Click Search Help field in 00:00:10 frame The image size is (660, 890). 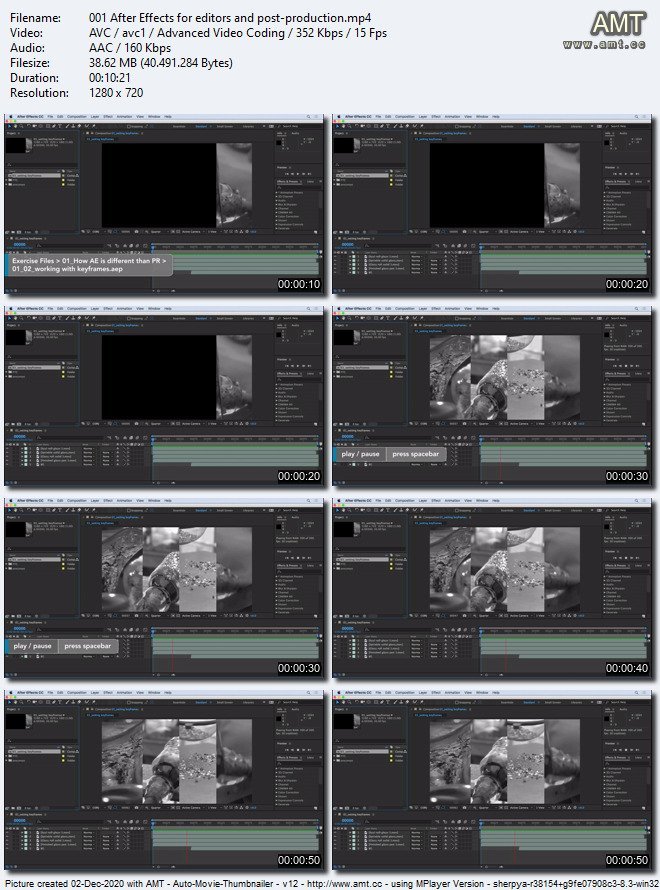tap(290, 127)
